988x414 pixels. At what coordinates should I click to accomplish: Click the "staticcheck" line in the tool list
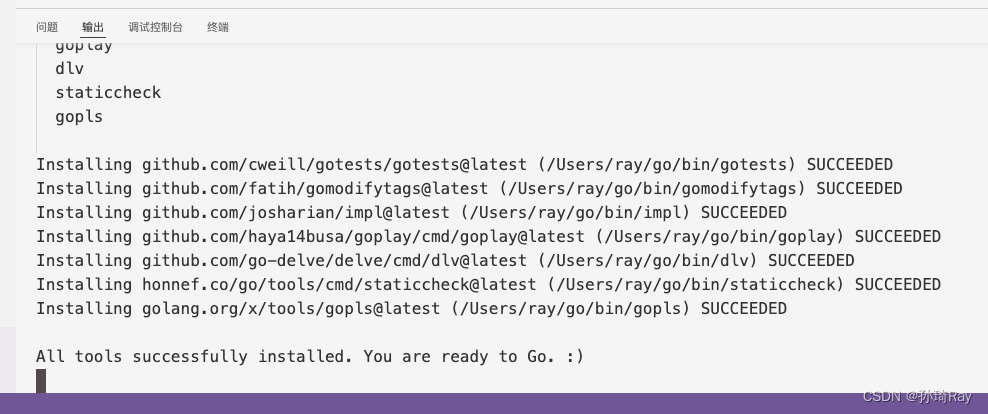pyautogui.click(x=108, y=93)
